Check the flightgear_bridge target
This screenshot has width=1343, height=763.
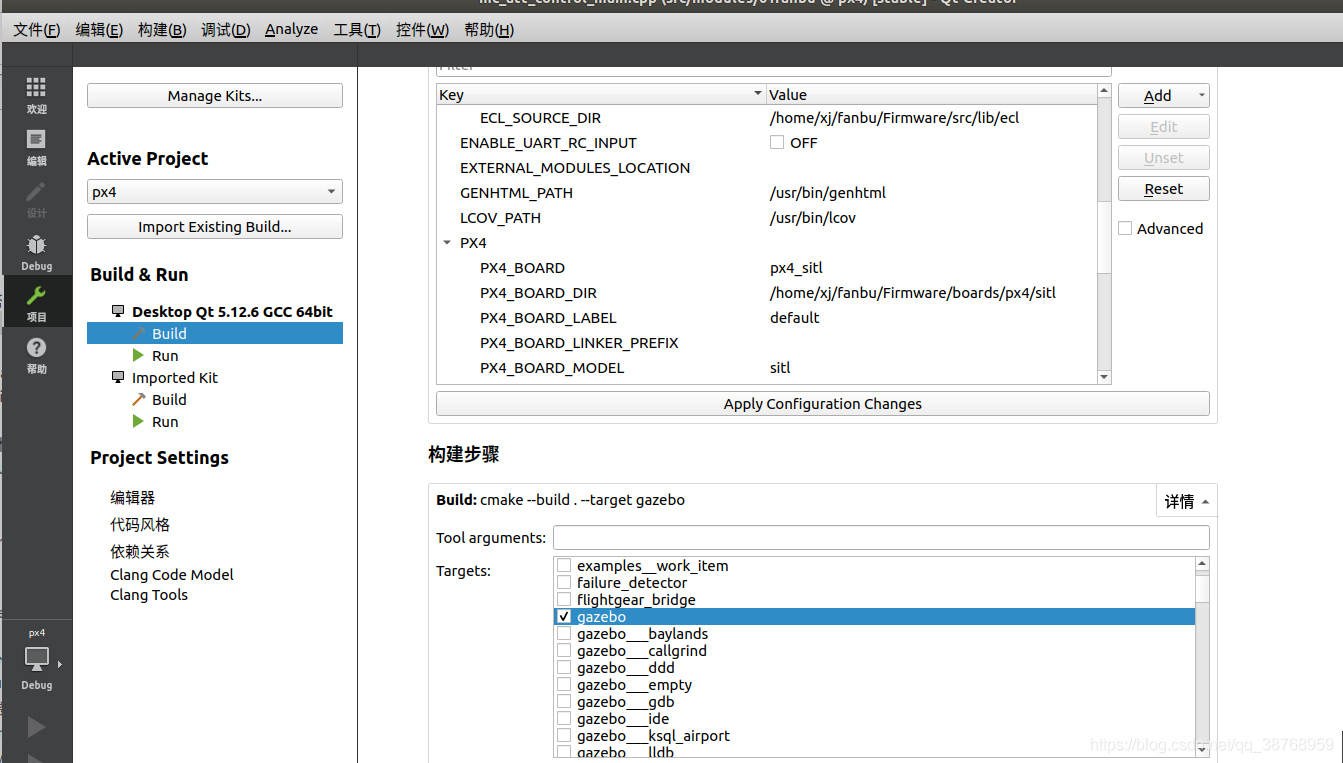click(564, 599)
